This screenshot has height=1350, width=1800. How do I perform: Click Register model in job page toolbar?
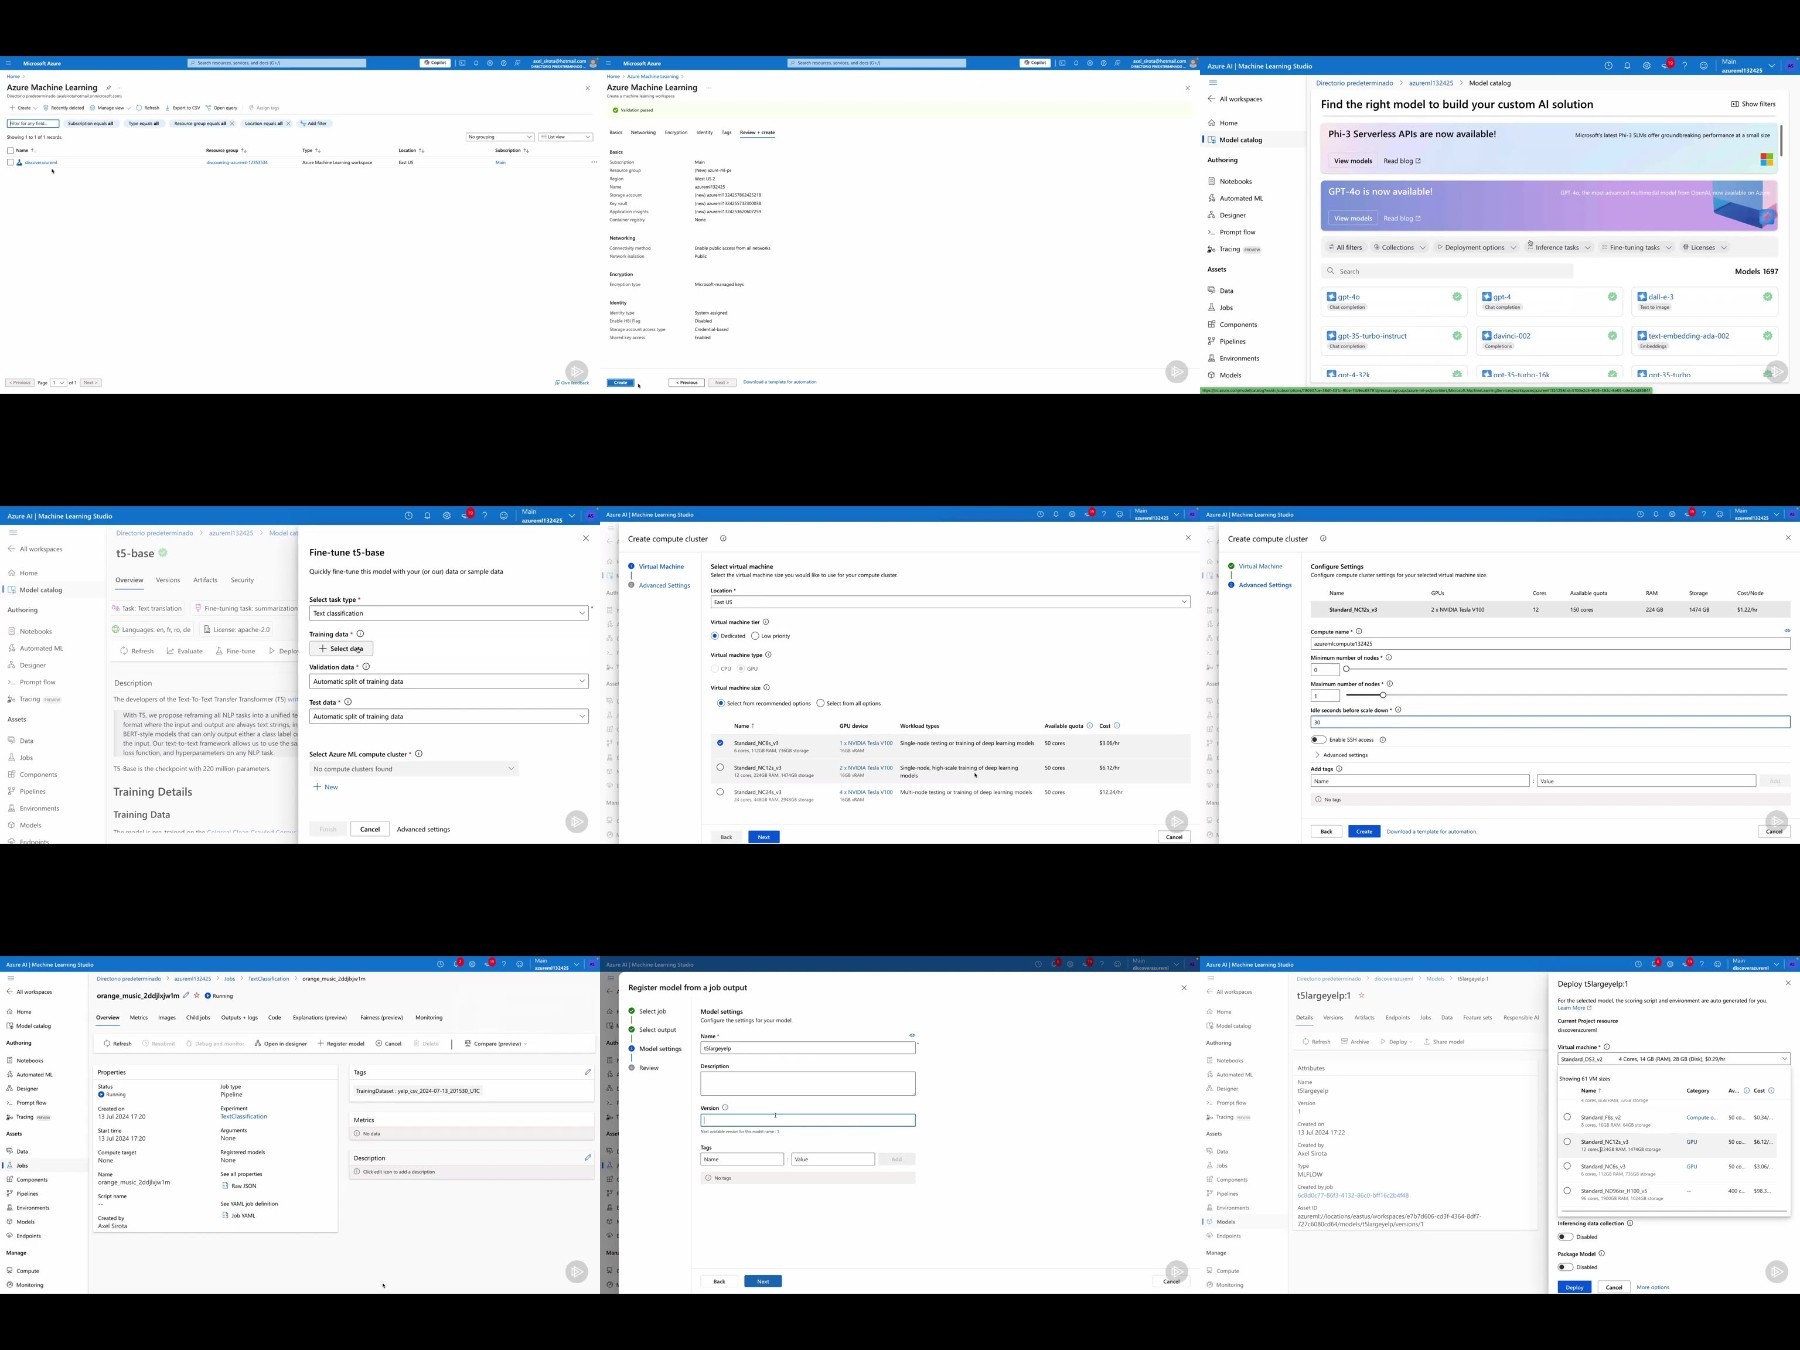(x=342, y=1043)
